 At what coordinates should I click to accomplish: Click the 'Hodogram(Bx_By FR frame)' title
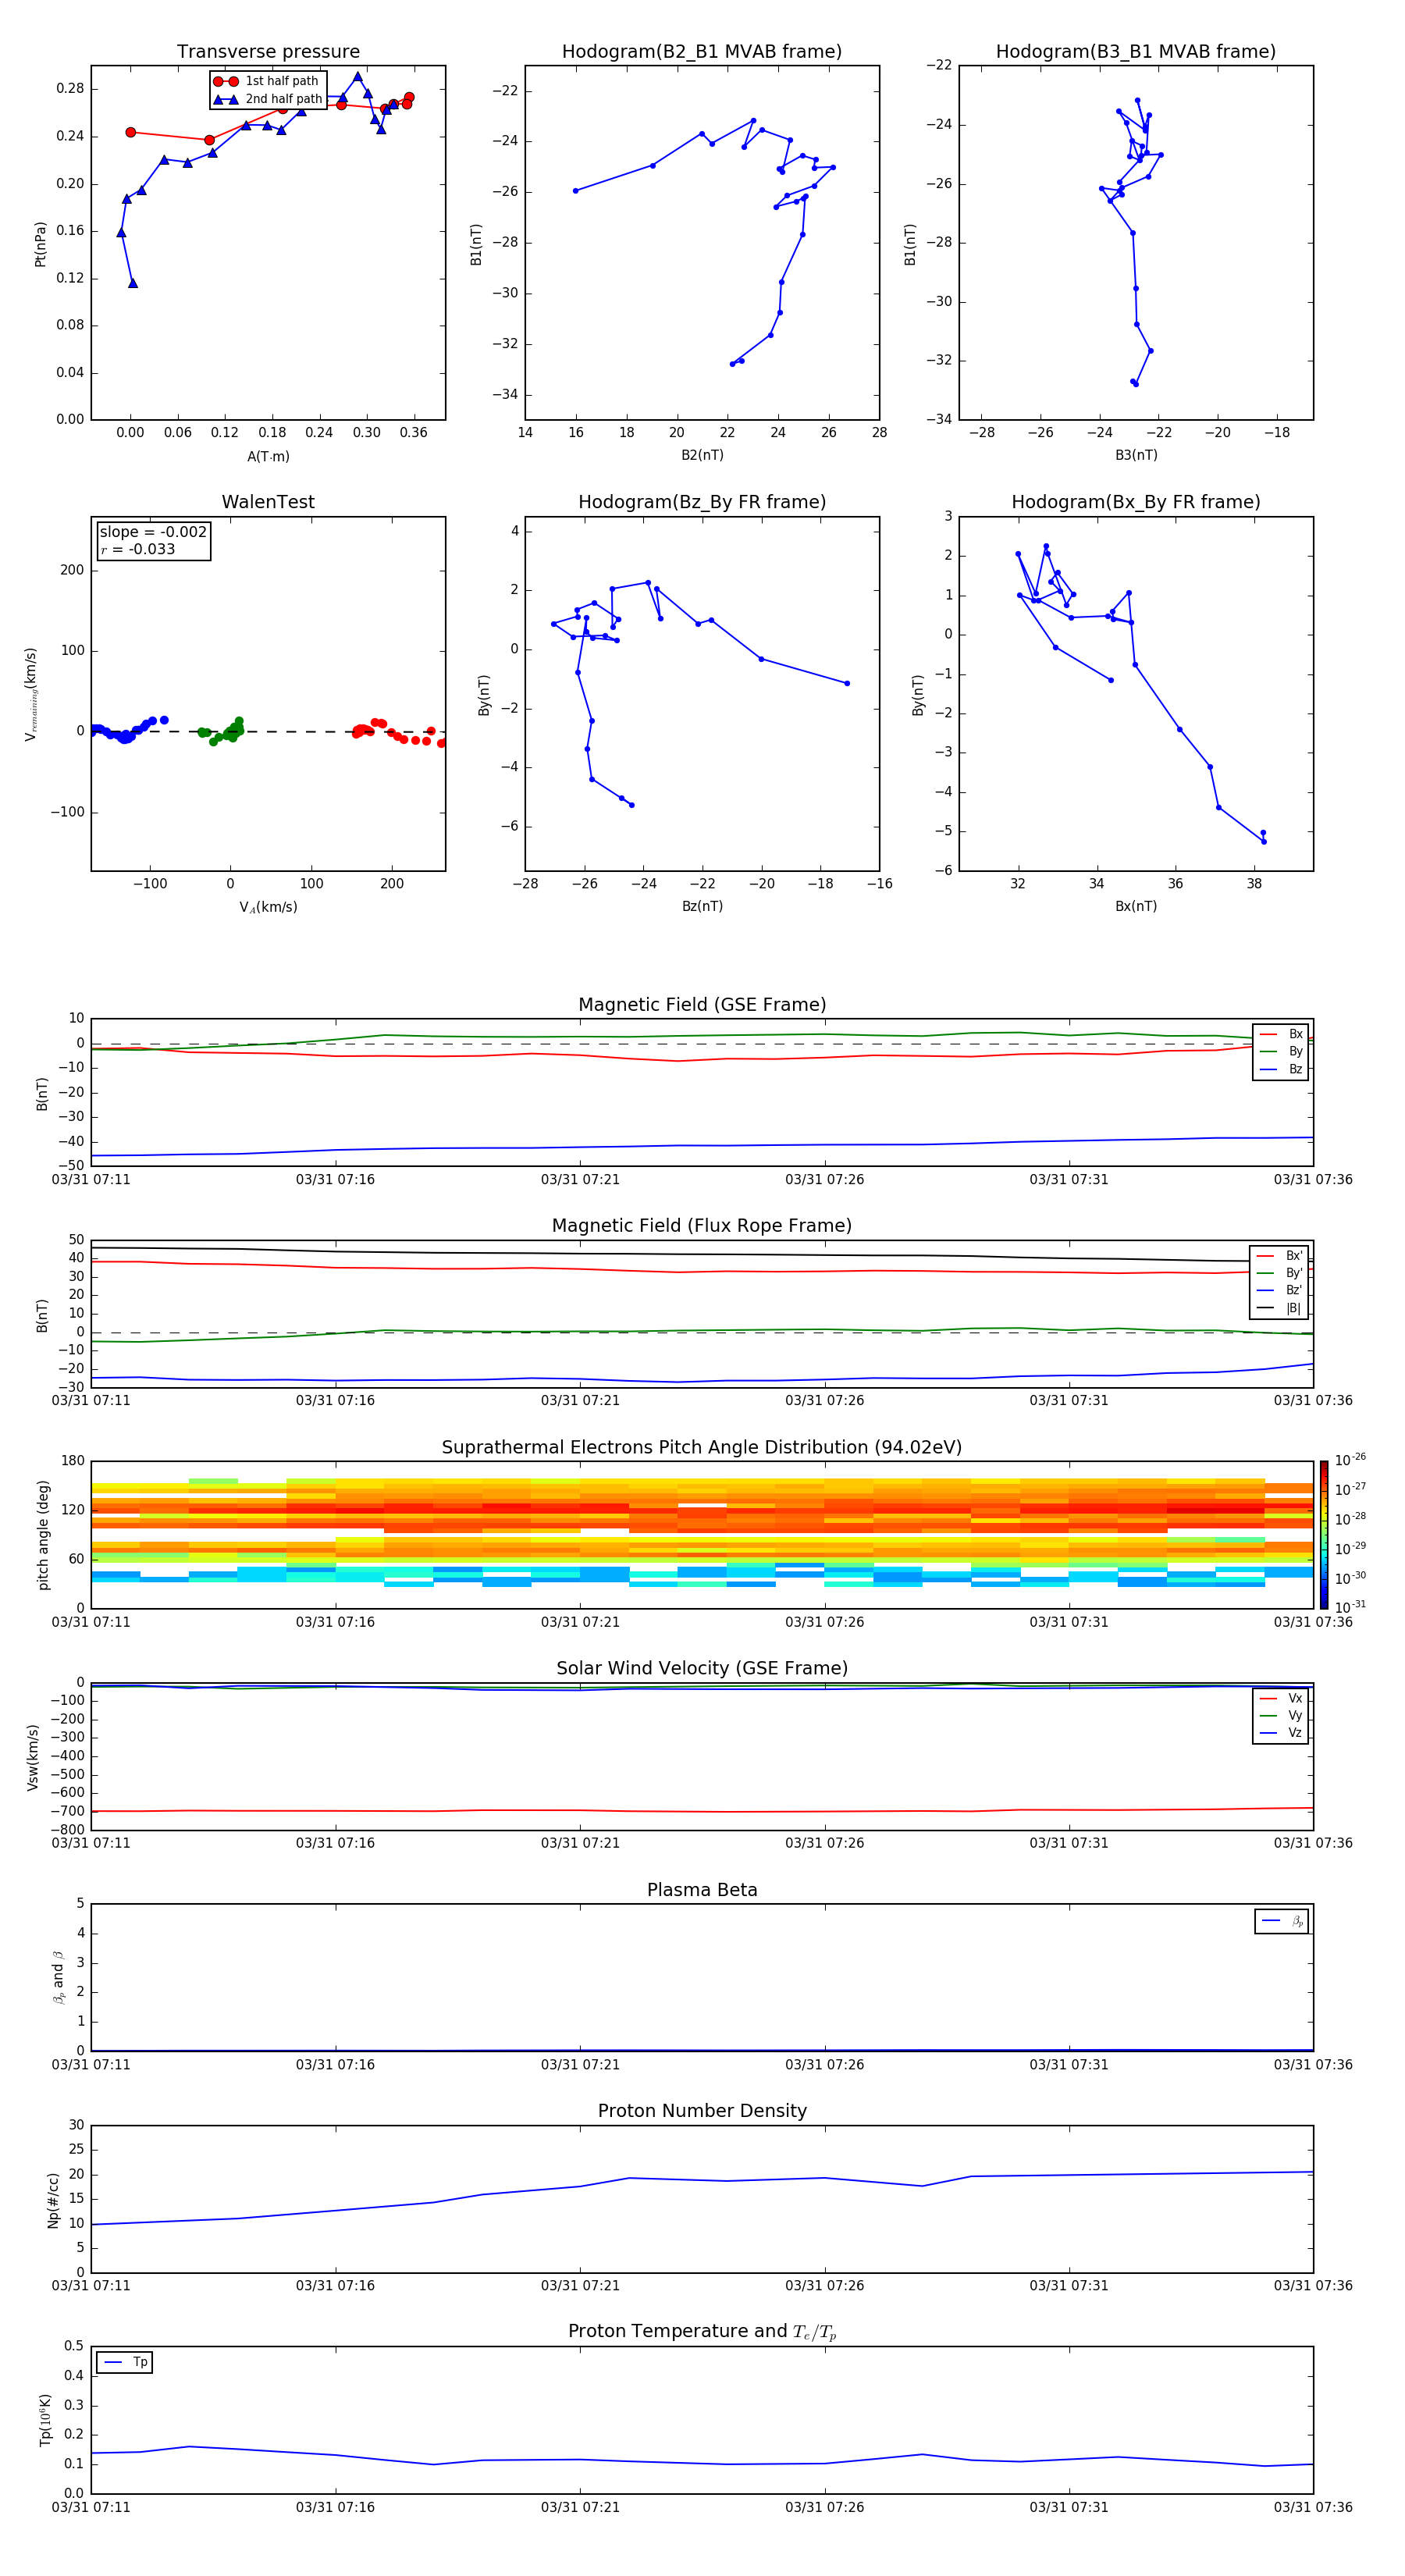pos(1136,502)
